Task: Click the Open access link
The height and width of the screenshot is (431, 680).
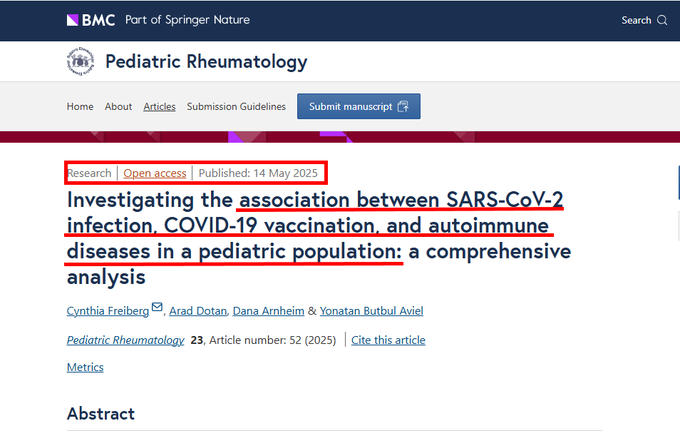Action: click(x=155, y=173)
